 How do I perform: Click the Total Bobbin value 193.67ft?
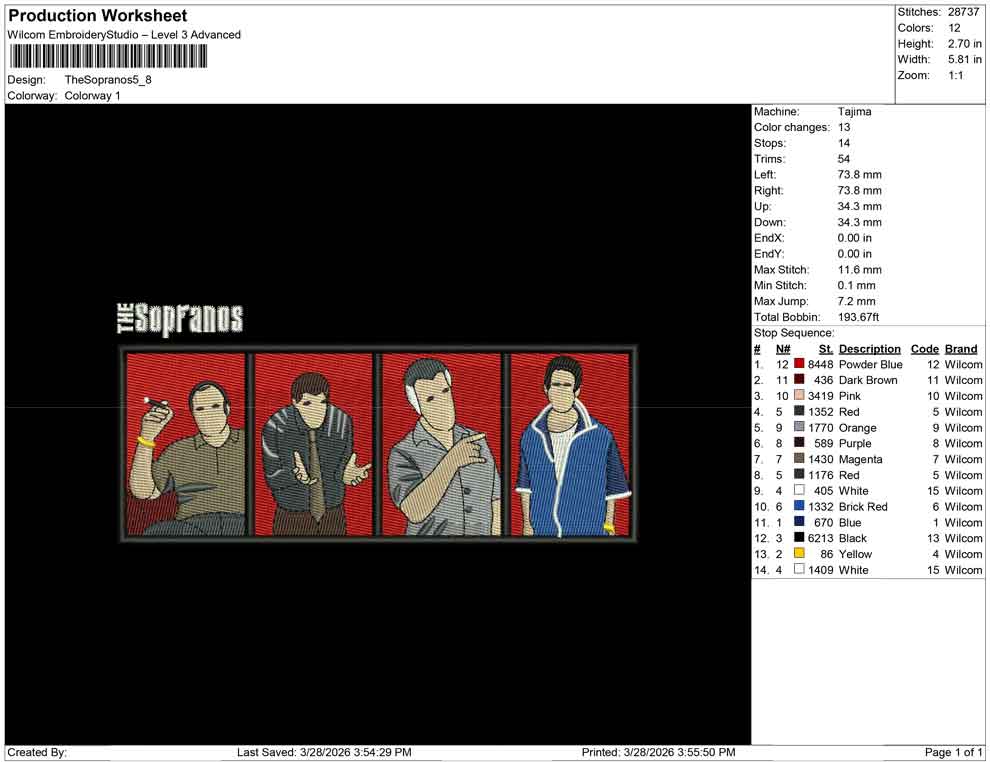tap(858, 316)
